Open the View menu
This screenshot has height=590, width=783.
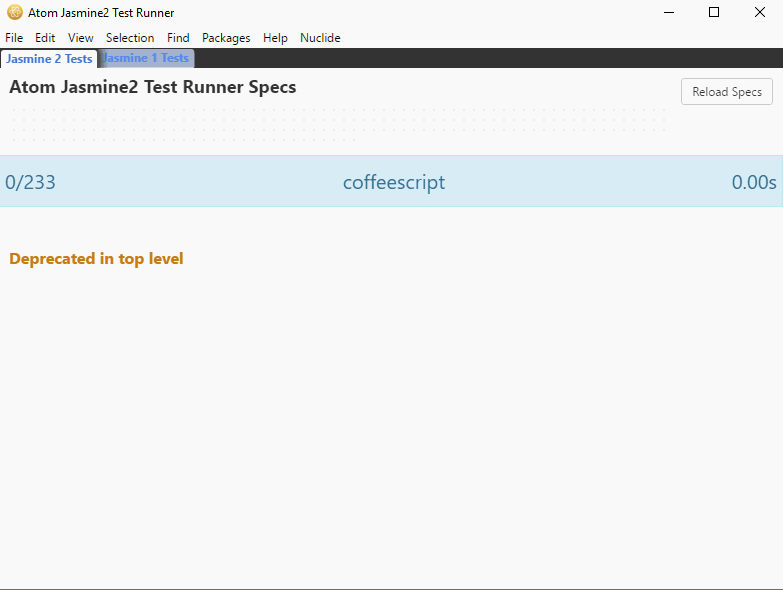[80, 38]
